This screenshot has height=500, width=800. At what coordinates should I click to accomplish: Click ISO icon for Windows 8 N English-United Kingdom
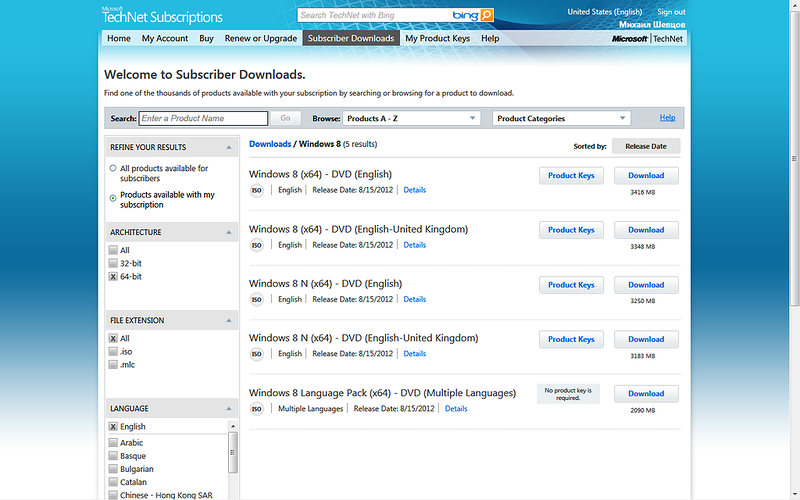(x=257, y=354)
